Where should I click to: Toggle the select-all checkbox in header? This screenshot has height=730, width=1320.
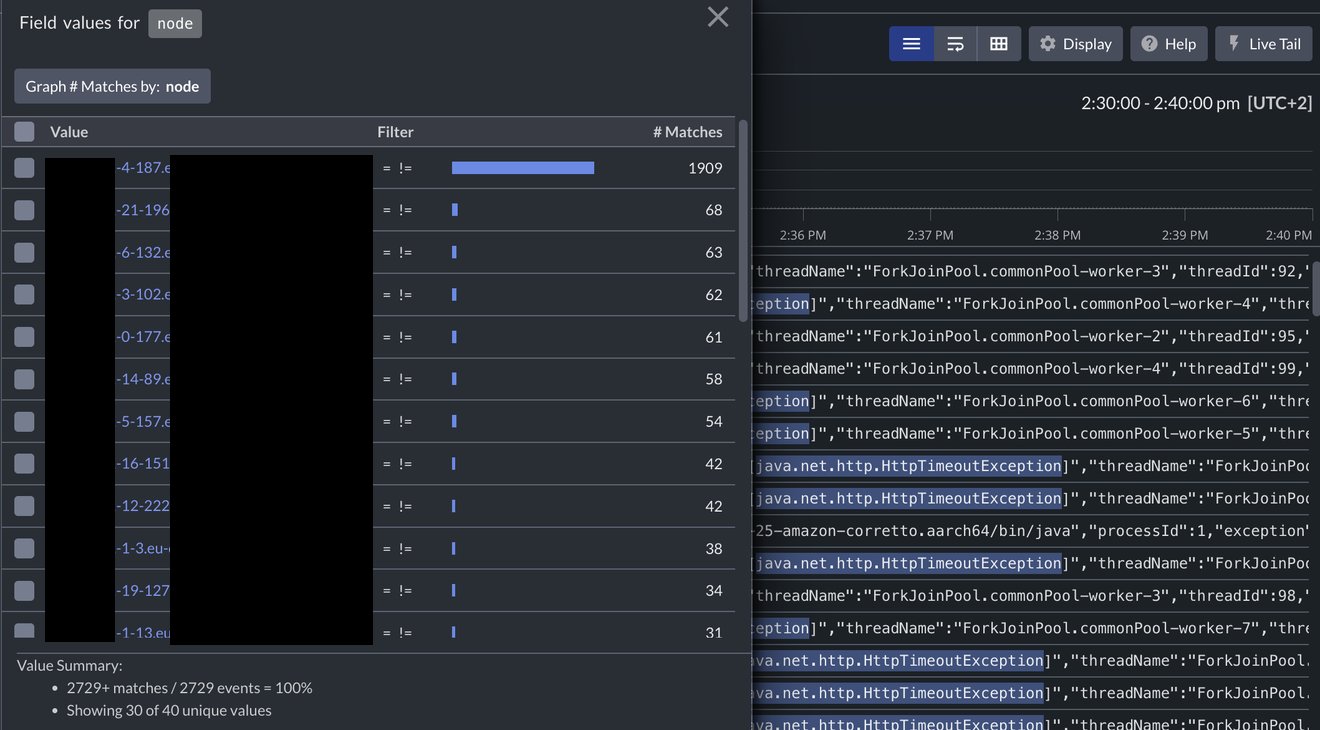pos(24,132)
